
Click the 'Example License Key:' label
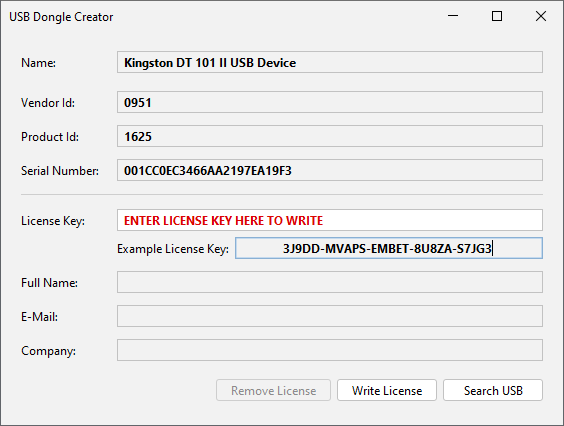pos(173,249)
